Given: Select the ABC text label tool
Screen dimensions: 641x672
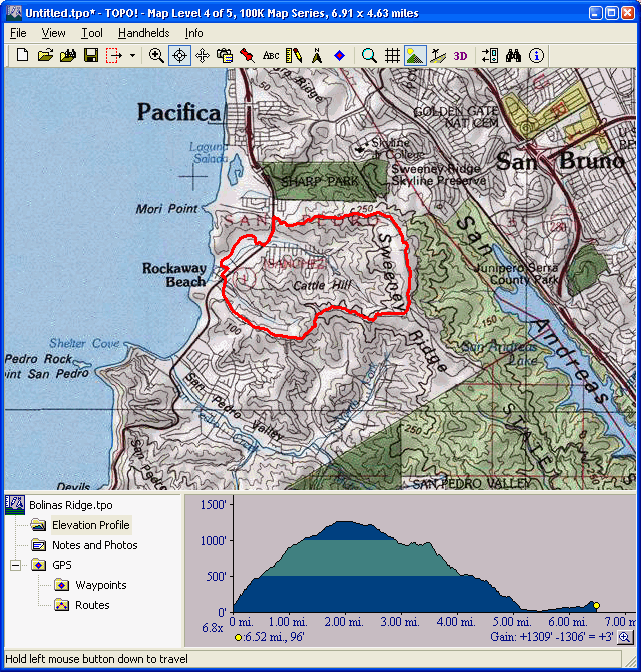Looking at the screenshot, I should point(271,56).
